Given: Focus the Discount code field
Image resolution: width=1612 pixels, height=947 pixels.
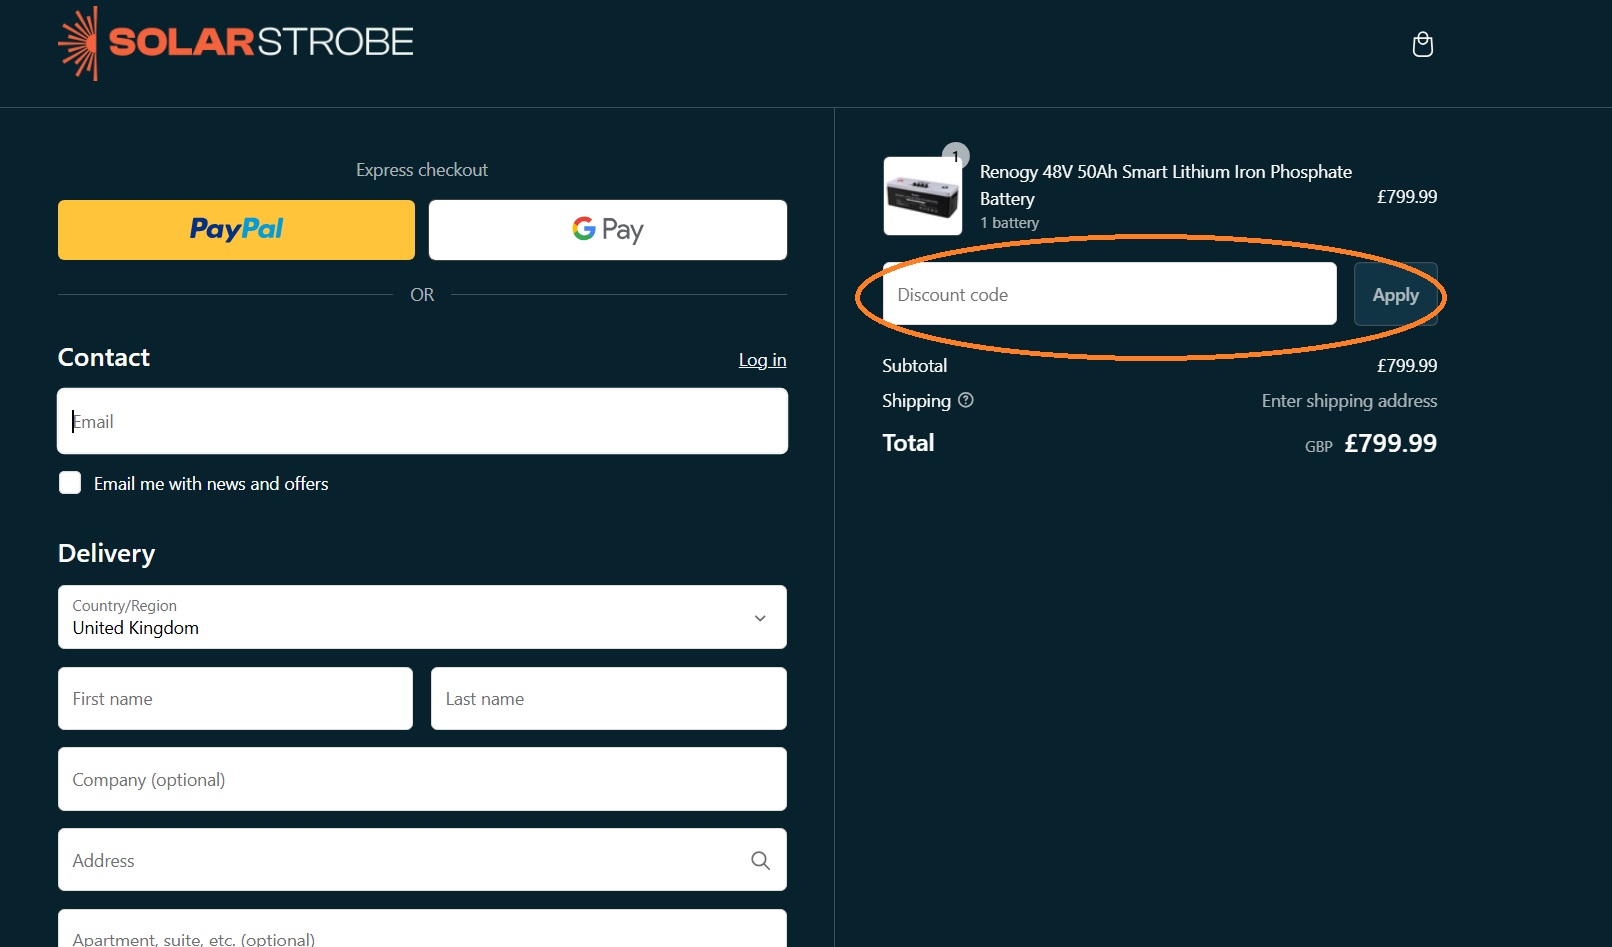Looking at the screenshot, I should [x=1109, y=294].
